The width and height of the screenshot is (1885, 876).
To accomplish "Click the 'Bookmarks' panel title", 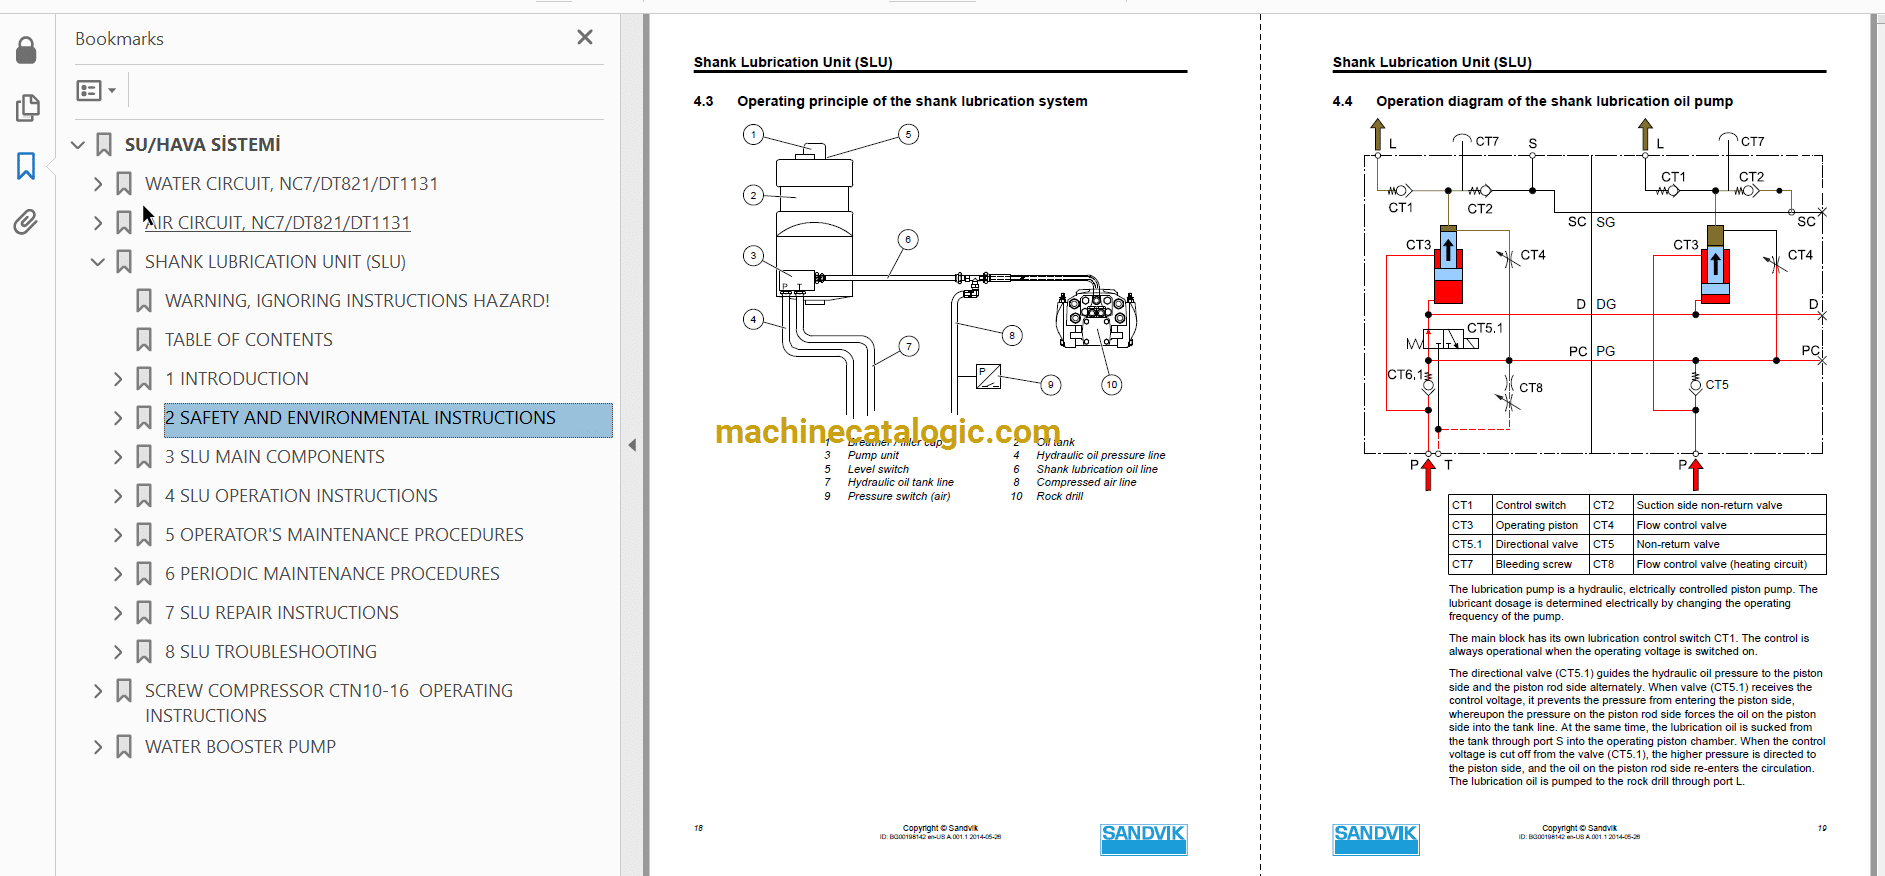I will 119,39.
